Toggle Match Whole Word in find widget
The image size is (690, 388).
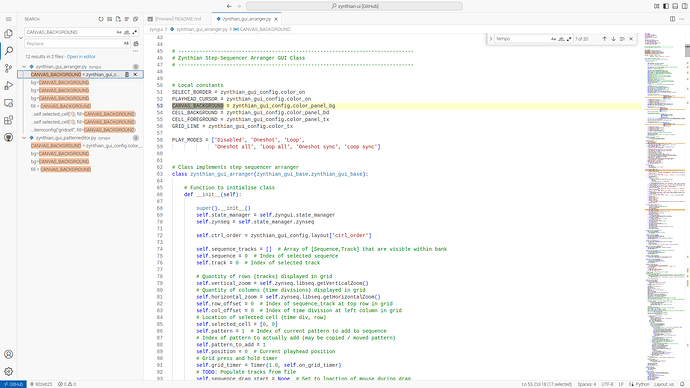tap(561, 39)
